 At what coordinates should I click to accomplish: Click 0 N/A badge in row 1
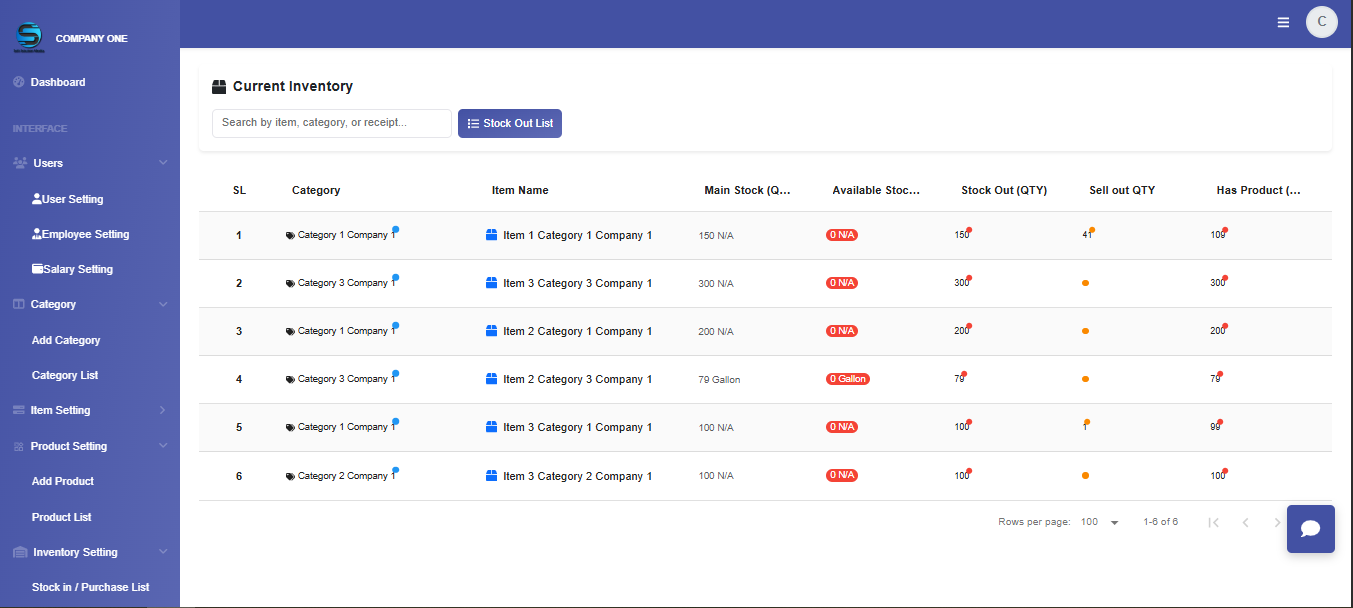pyautogui.click(x=842, y=235)
